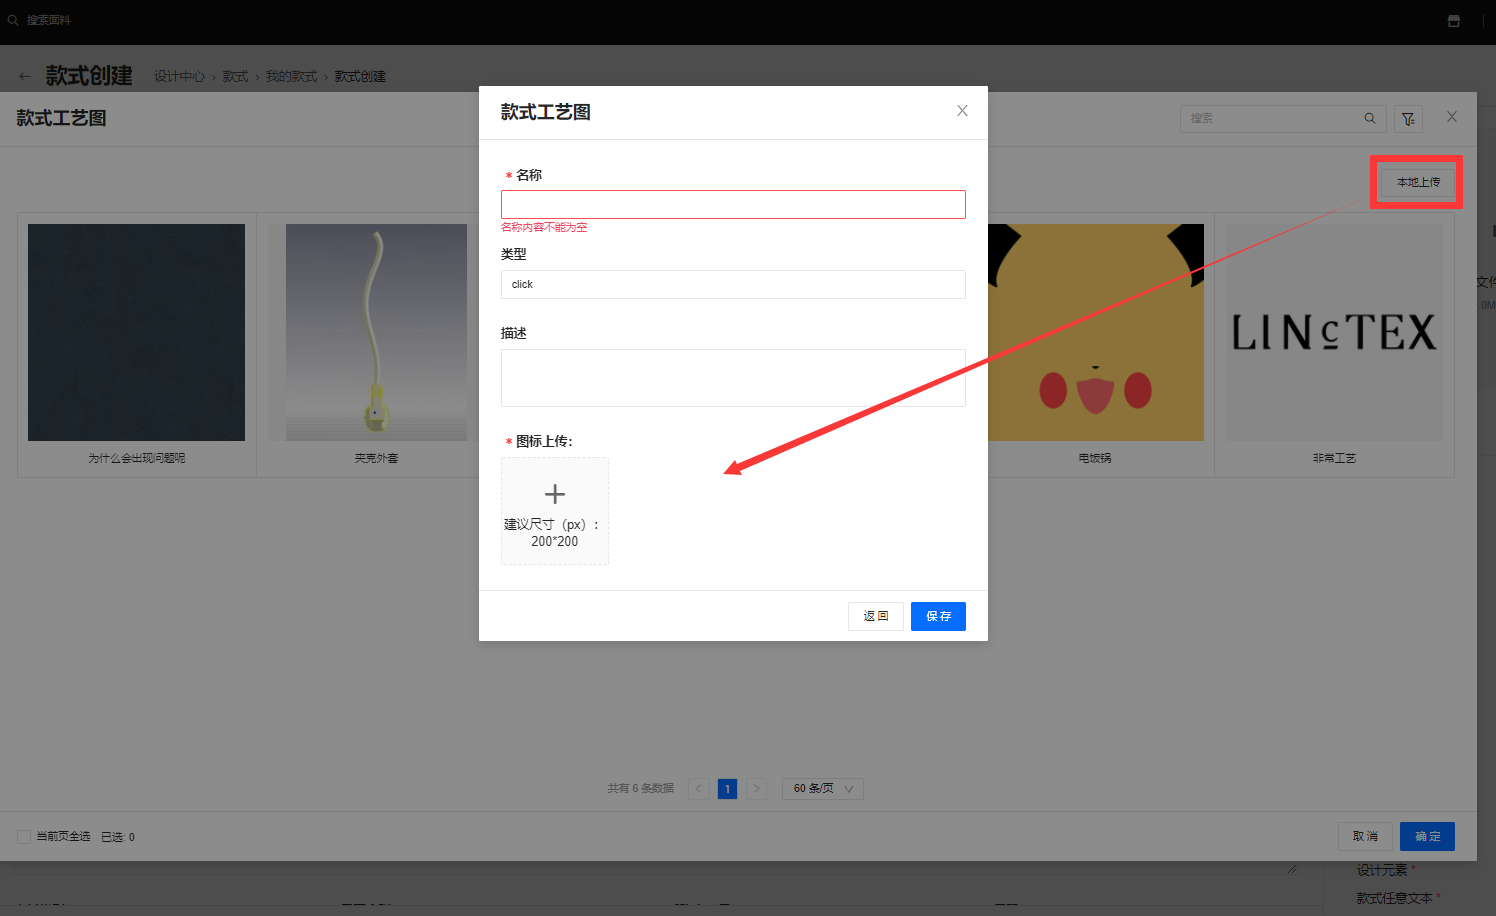Go to next page arrow
The height and width of the screenshot is (916, 1496).
click(757, 788)
